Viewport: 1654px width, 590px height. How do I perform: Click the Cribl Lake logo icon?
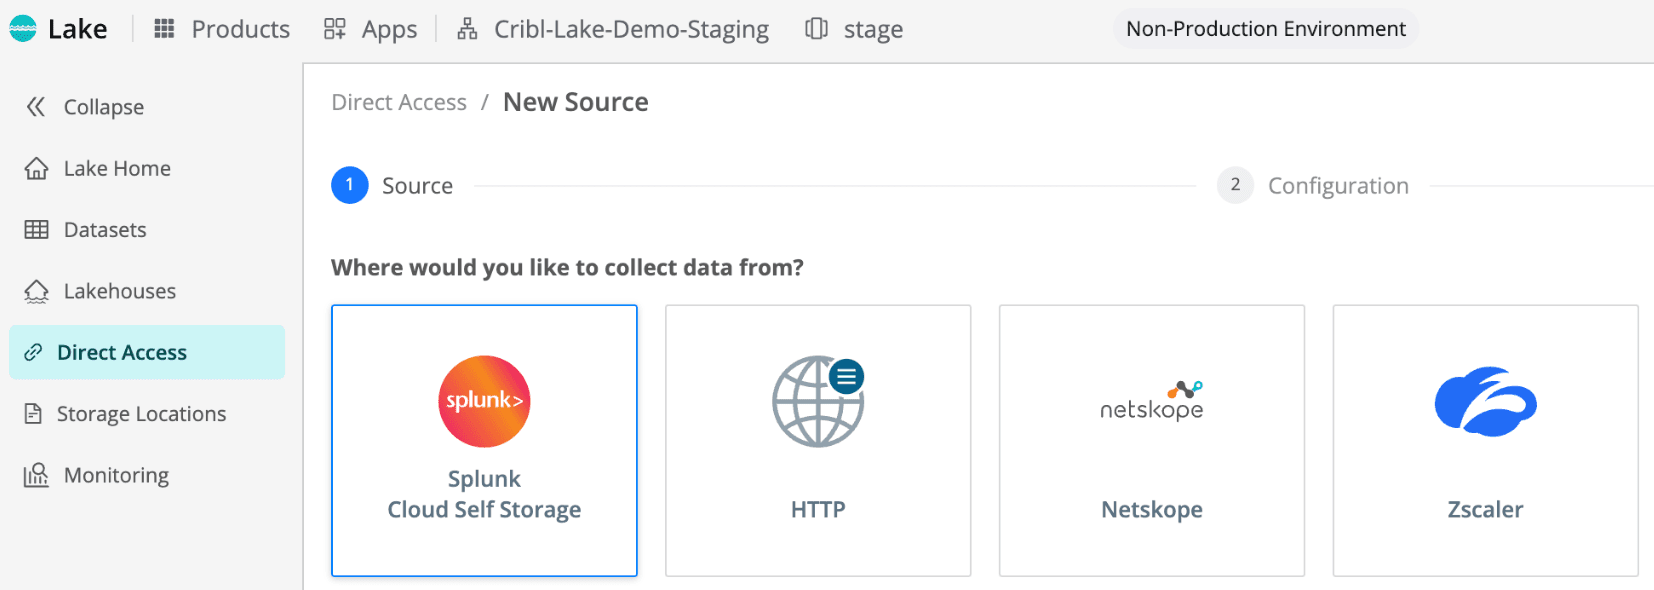[x=23, y=29]
